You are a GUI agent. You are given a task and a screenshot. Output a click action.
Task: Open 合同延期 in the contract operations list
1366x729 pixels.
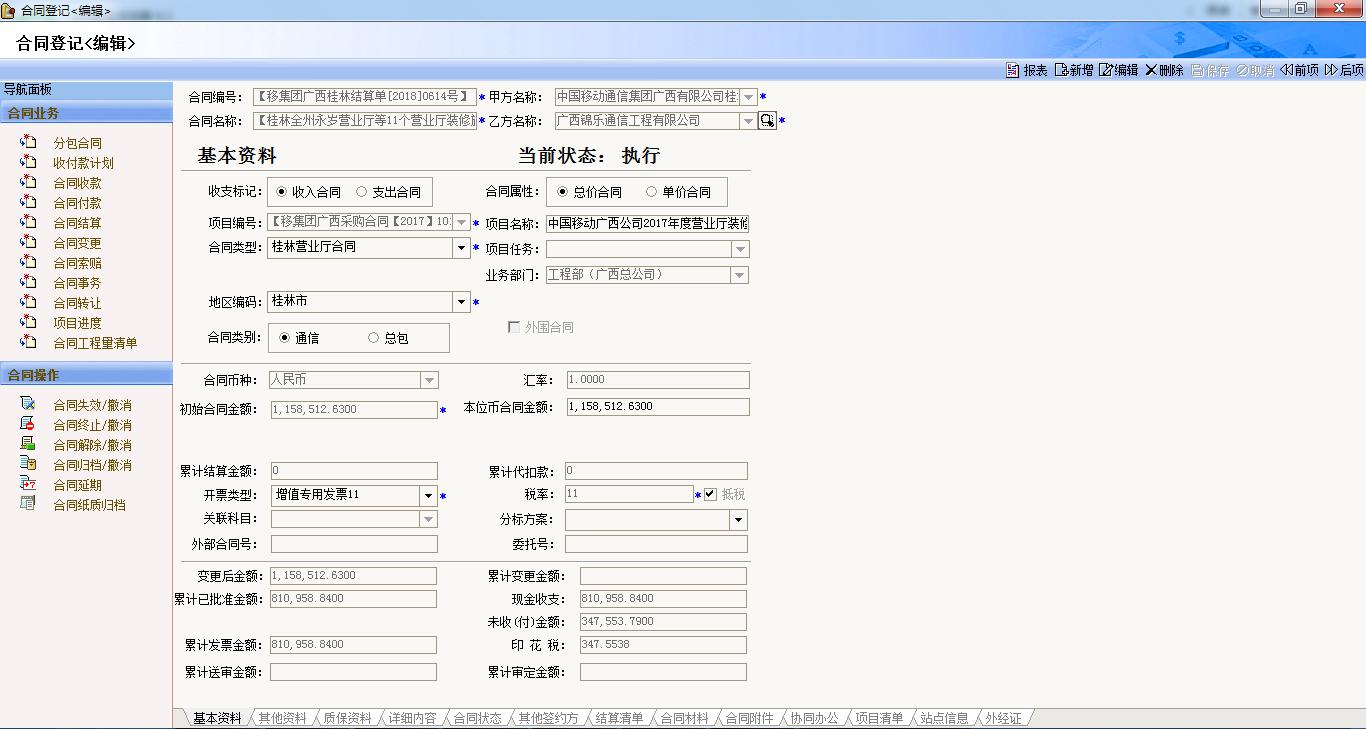[x=77, y=485]
